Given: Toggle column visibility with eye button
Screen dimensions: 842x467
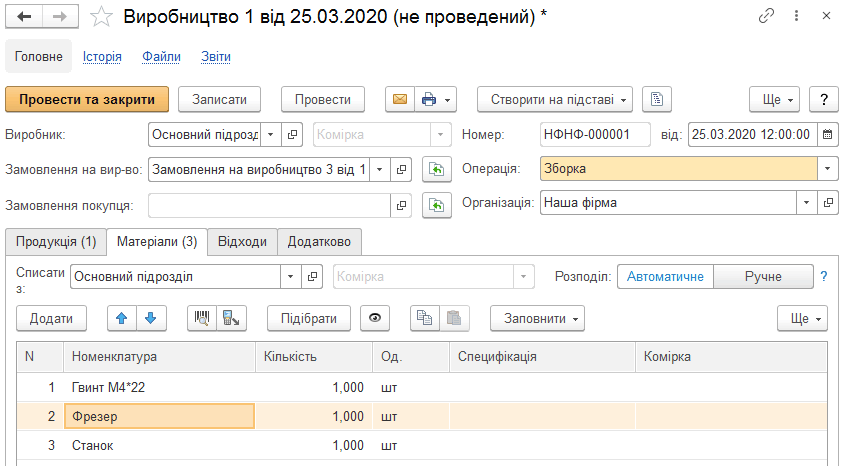Looking at the screenshot, I should click(375, 318).
